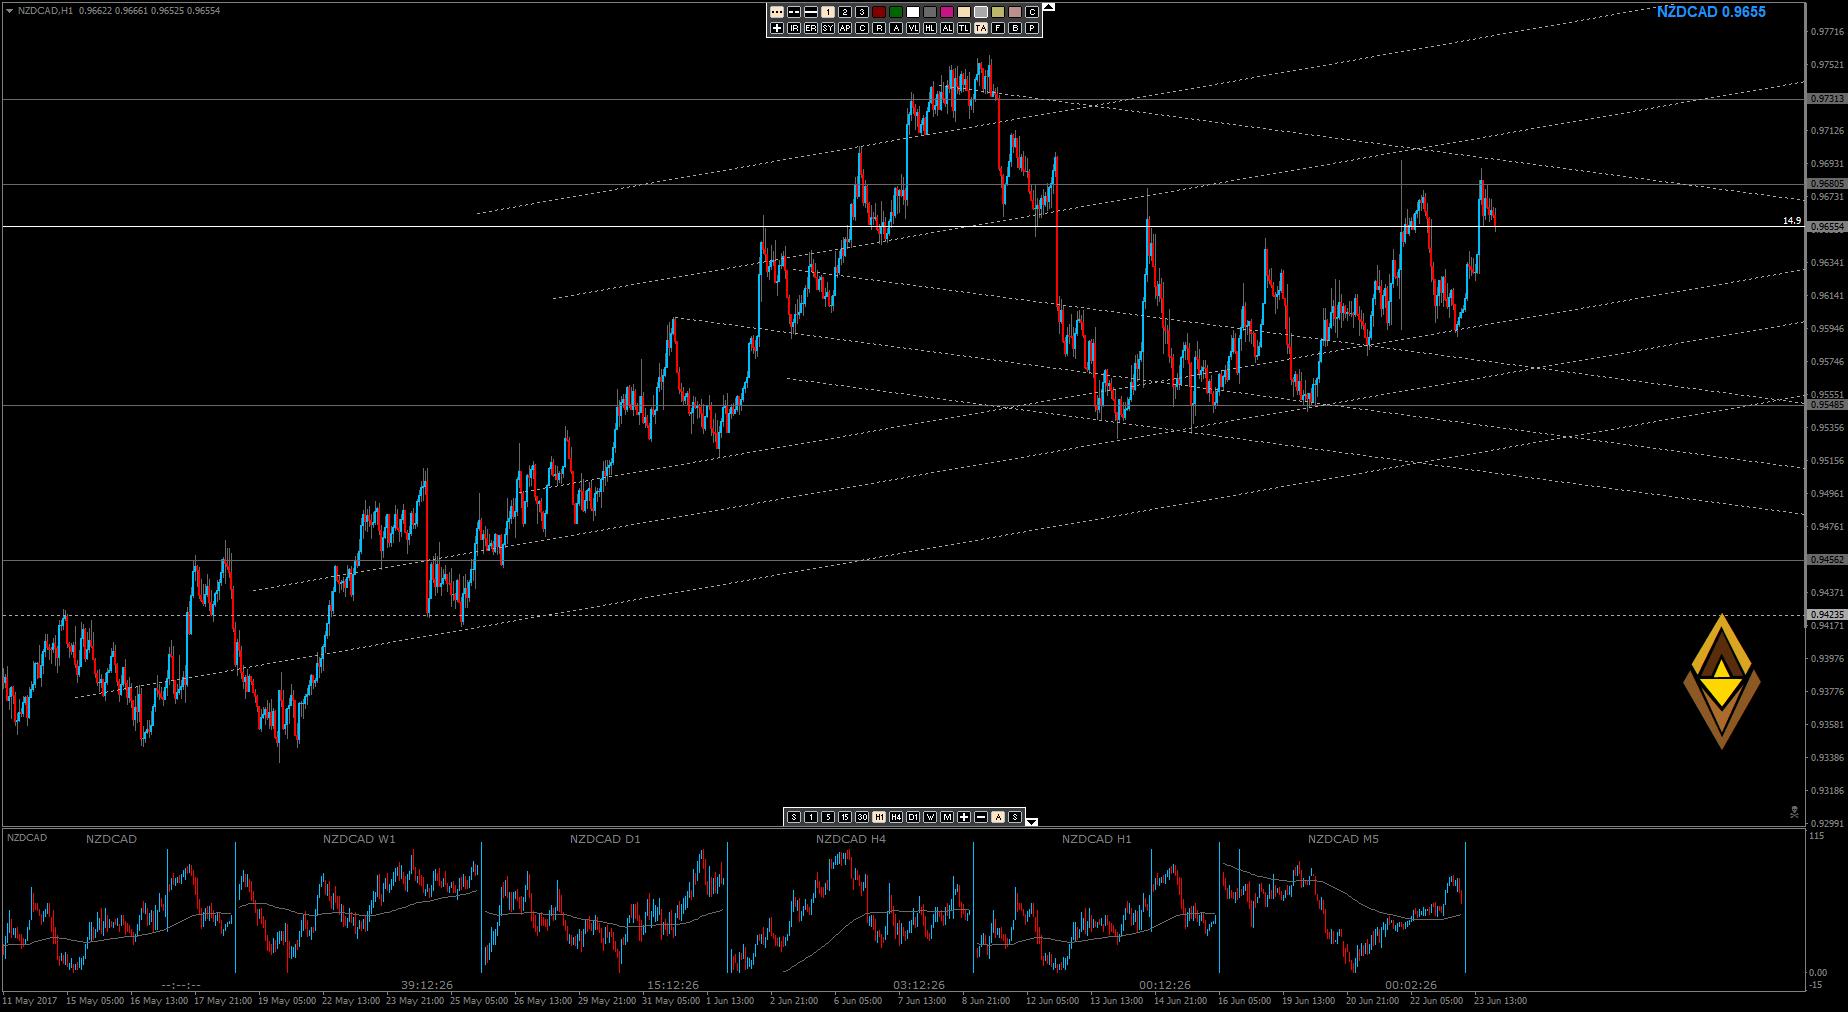Click the minus zoom-out button in timeframe bar
1848x1012 pixels.
[981, 817]
